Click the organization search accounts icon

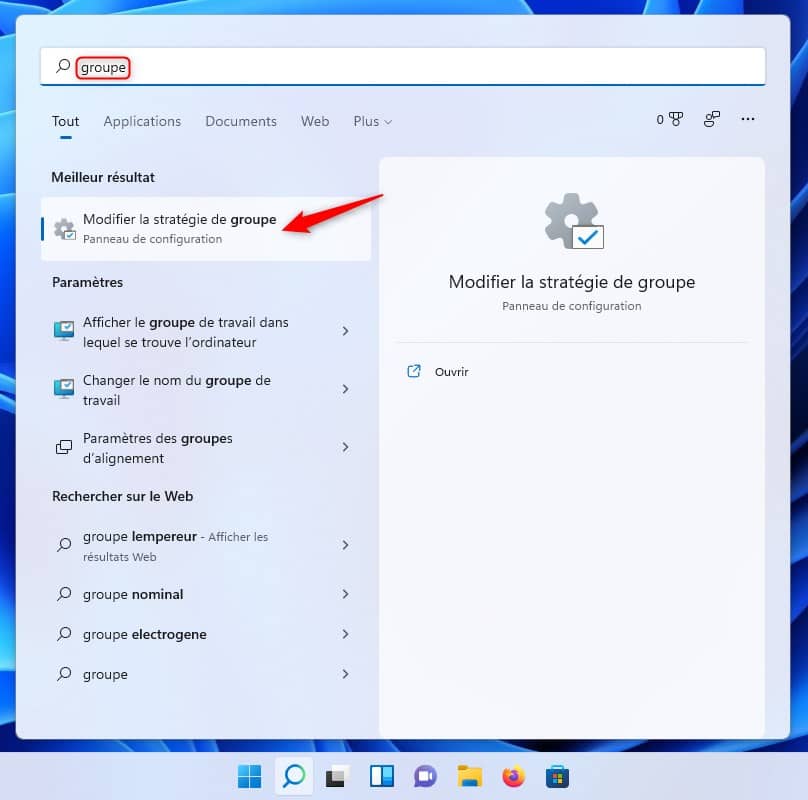click(x=712, y=120)
